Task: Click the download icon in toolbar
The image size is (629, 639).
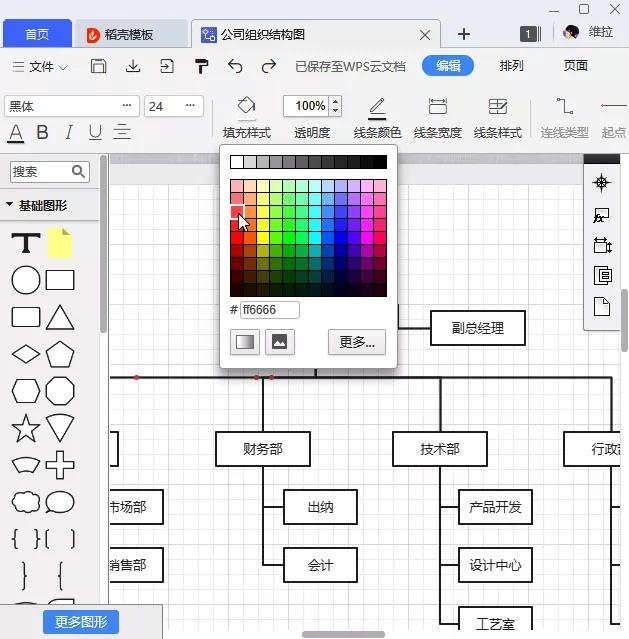Action: [x=133, y=66]
